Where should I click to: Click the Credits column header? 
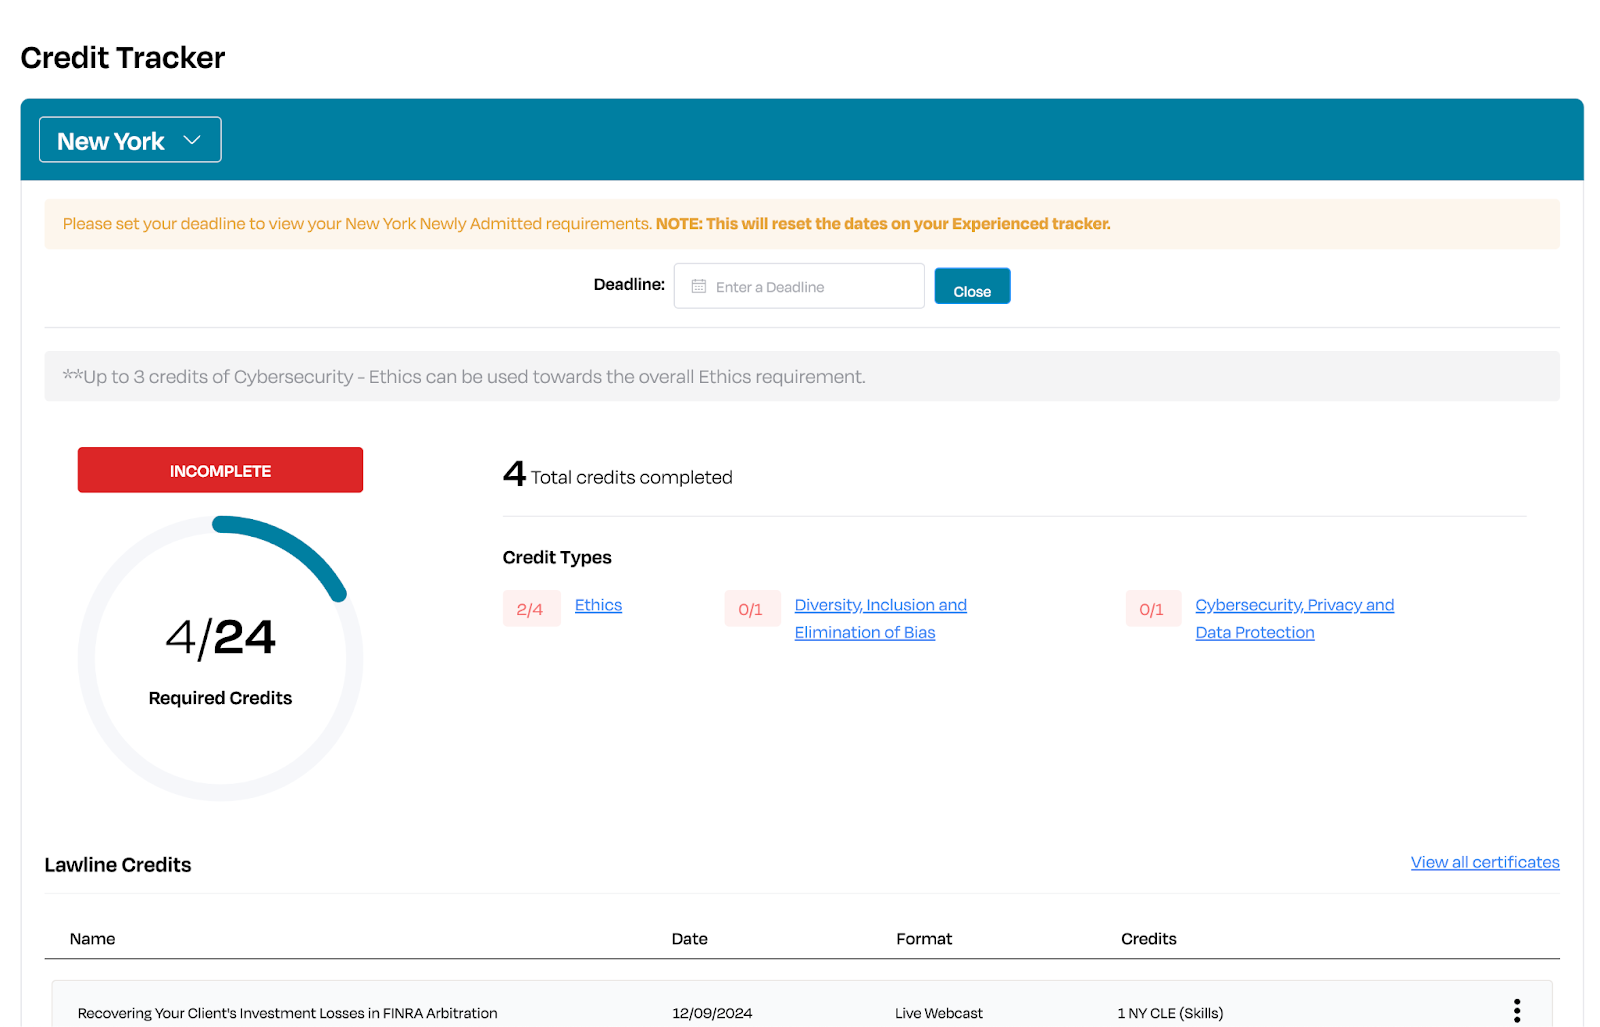click(1148, 939)
